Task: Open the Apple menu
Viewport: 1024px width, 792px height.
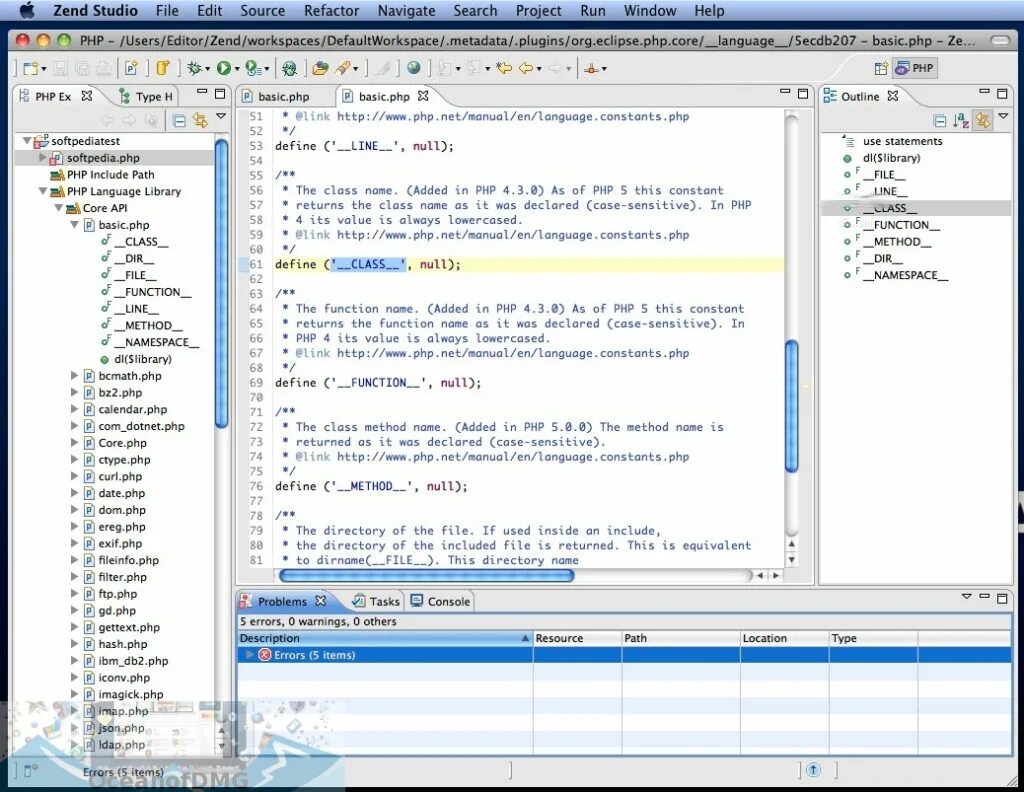Action: (27, 10)
